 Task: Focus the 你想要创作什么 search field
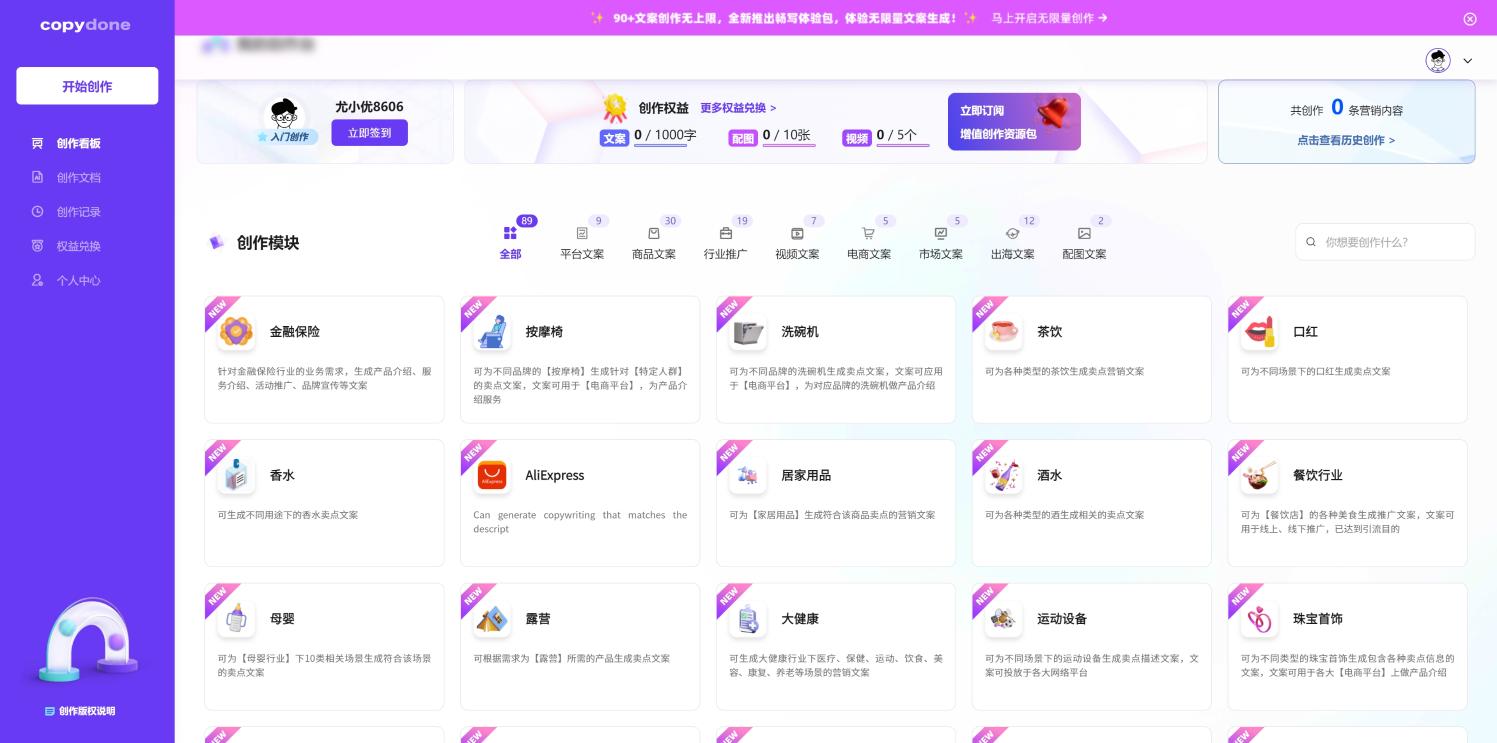pos(1385,242)
